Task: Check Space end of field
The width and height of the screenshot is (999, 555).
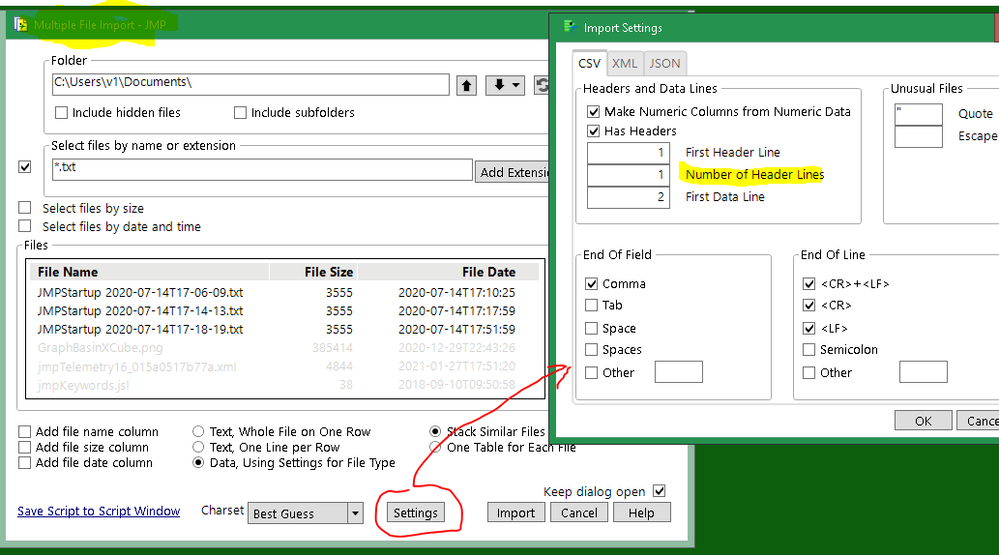Action: [591, 328]
